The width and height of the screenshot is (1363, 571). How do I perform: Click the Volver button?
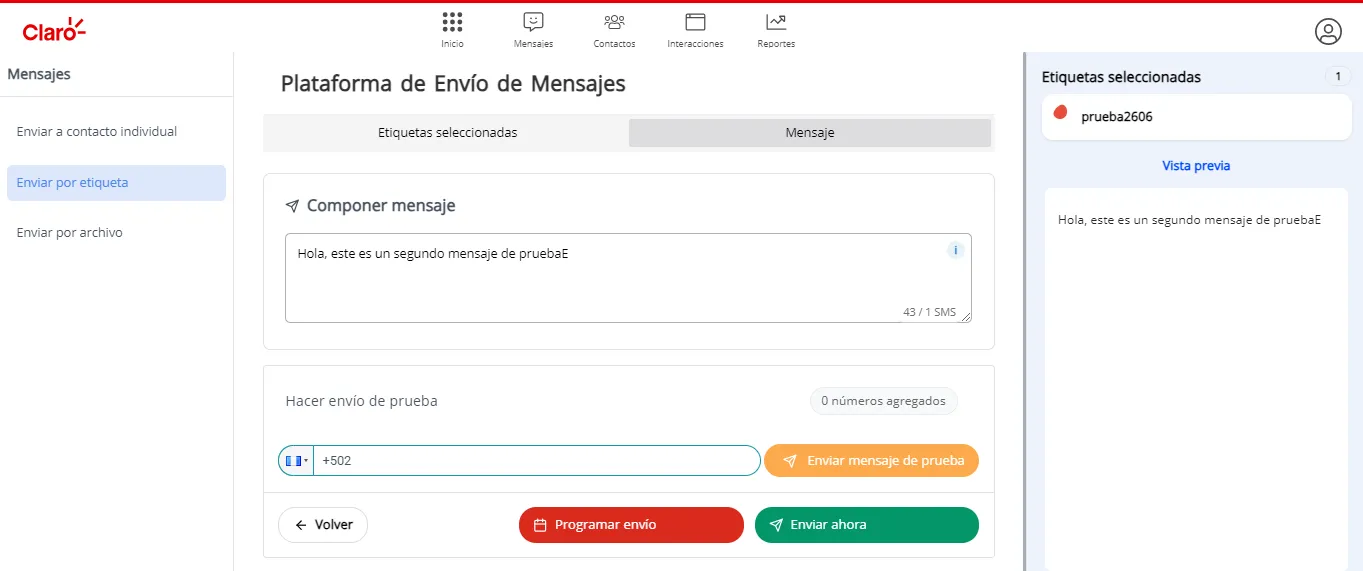tap(323, 525)
